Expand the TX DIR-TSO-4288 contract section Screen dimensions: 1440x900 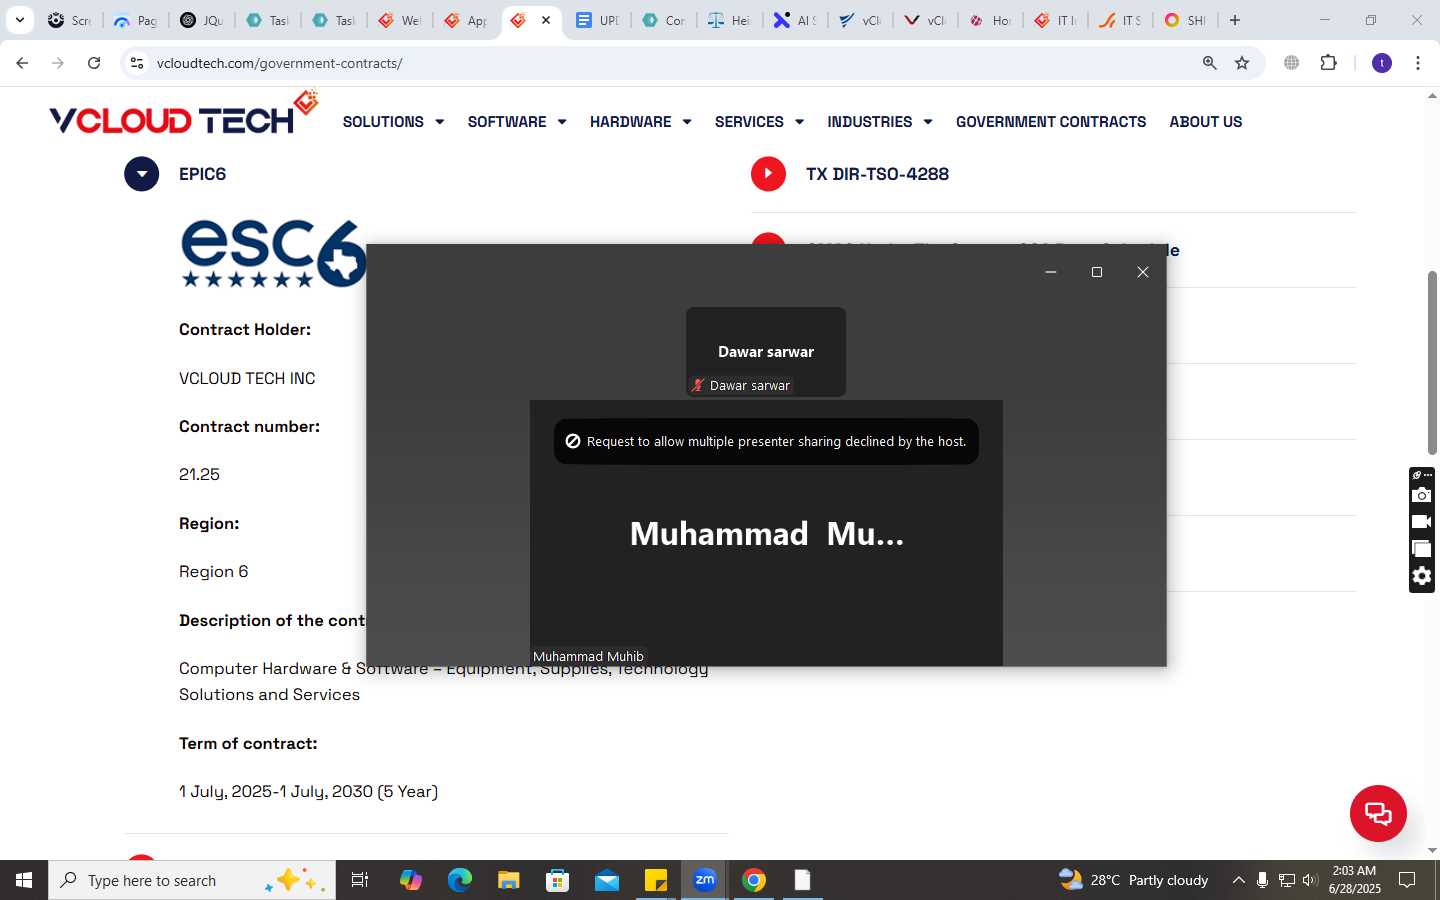pos(768,174)
